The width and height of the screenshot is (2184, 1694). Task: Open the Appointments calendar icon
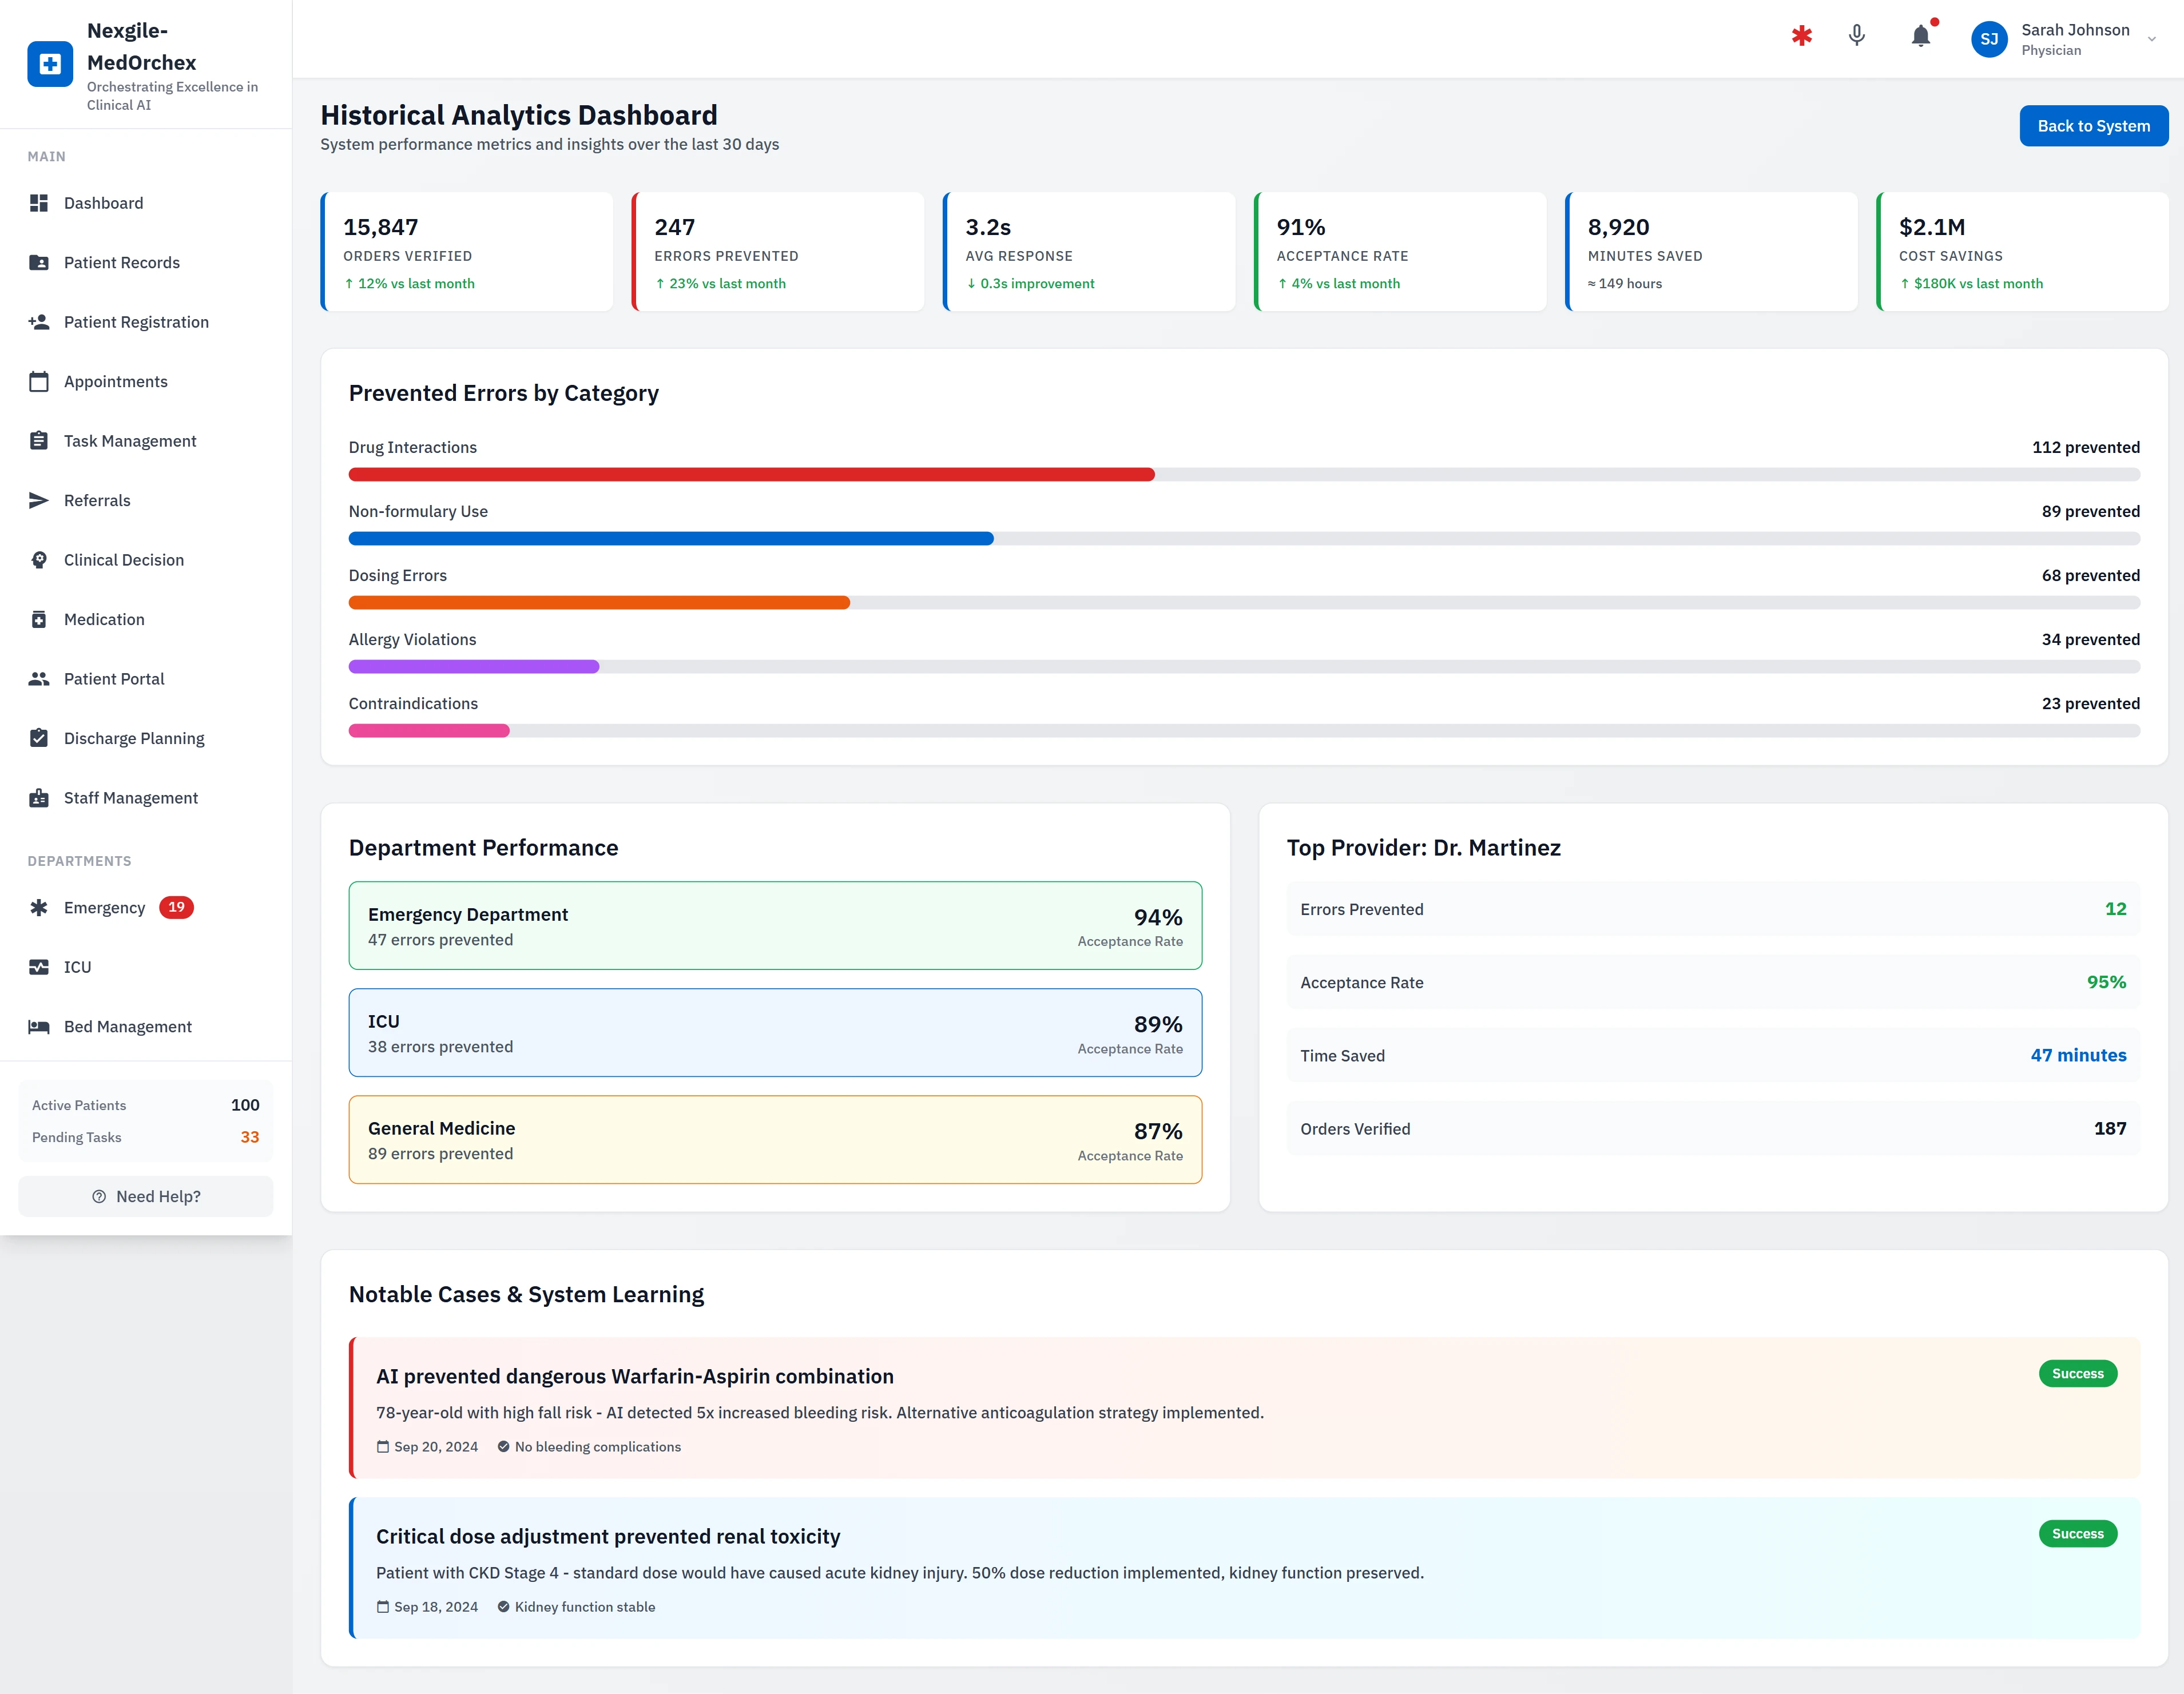[x=39, y=381]
